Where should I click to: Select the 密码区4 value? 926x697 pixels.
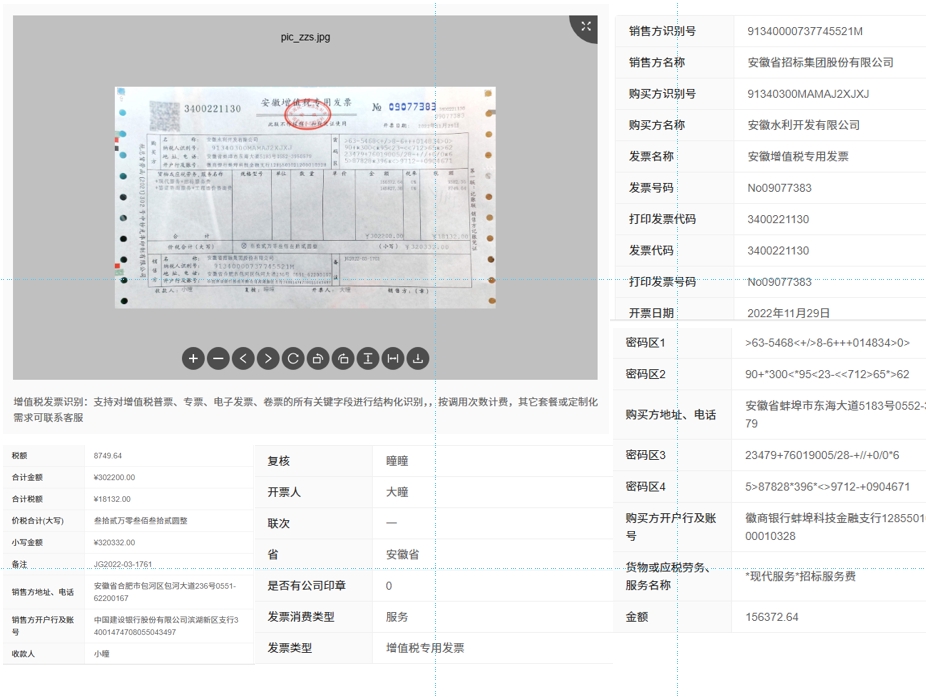pyautogui.click(x=827, y=487)
